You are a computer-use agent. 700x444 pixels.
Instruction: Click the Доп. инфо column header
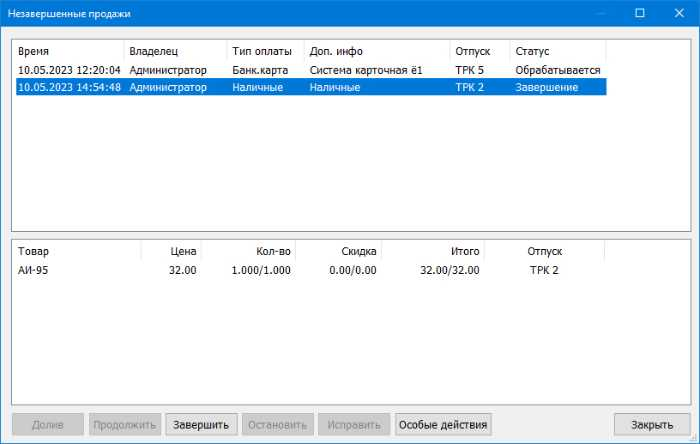376,51
